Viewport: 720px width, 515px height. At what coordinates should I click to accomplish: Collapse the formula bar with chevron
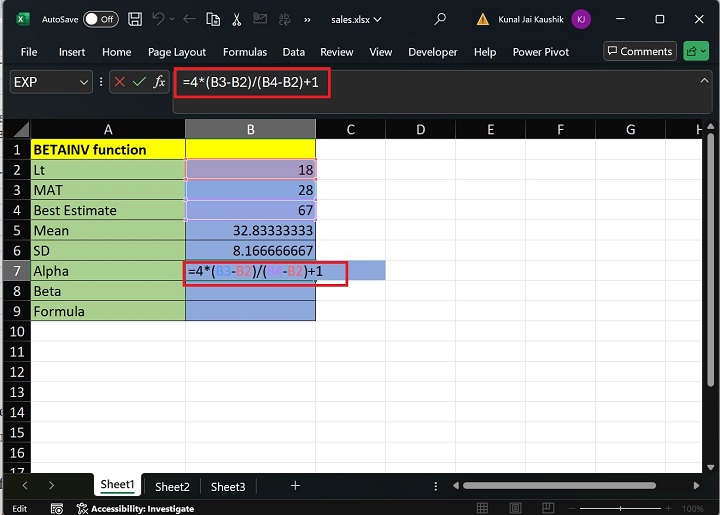tap(704, 80)
